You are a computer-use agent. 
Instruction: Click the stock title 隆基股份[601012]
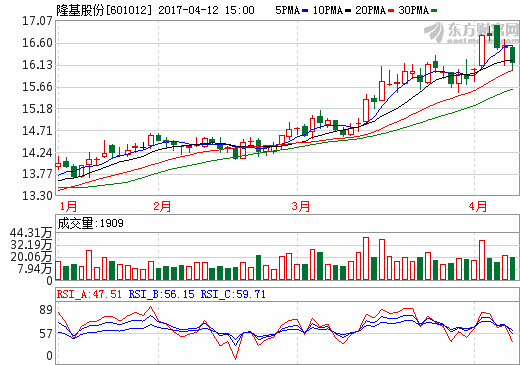[104, 10]
